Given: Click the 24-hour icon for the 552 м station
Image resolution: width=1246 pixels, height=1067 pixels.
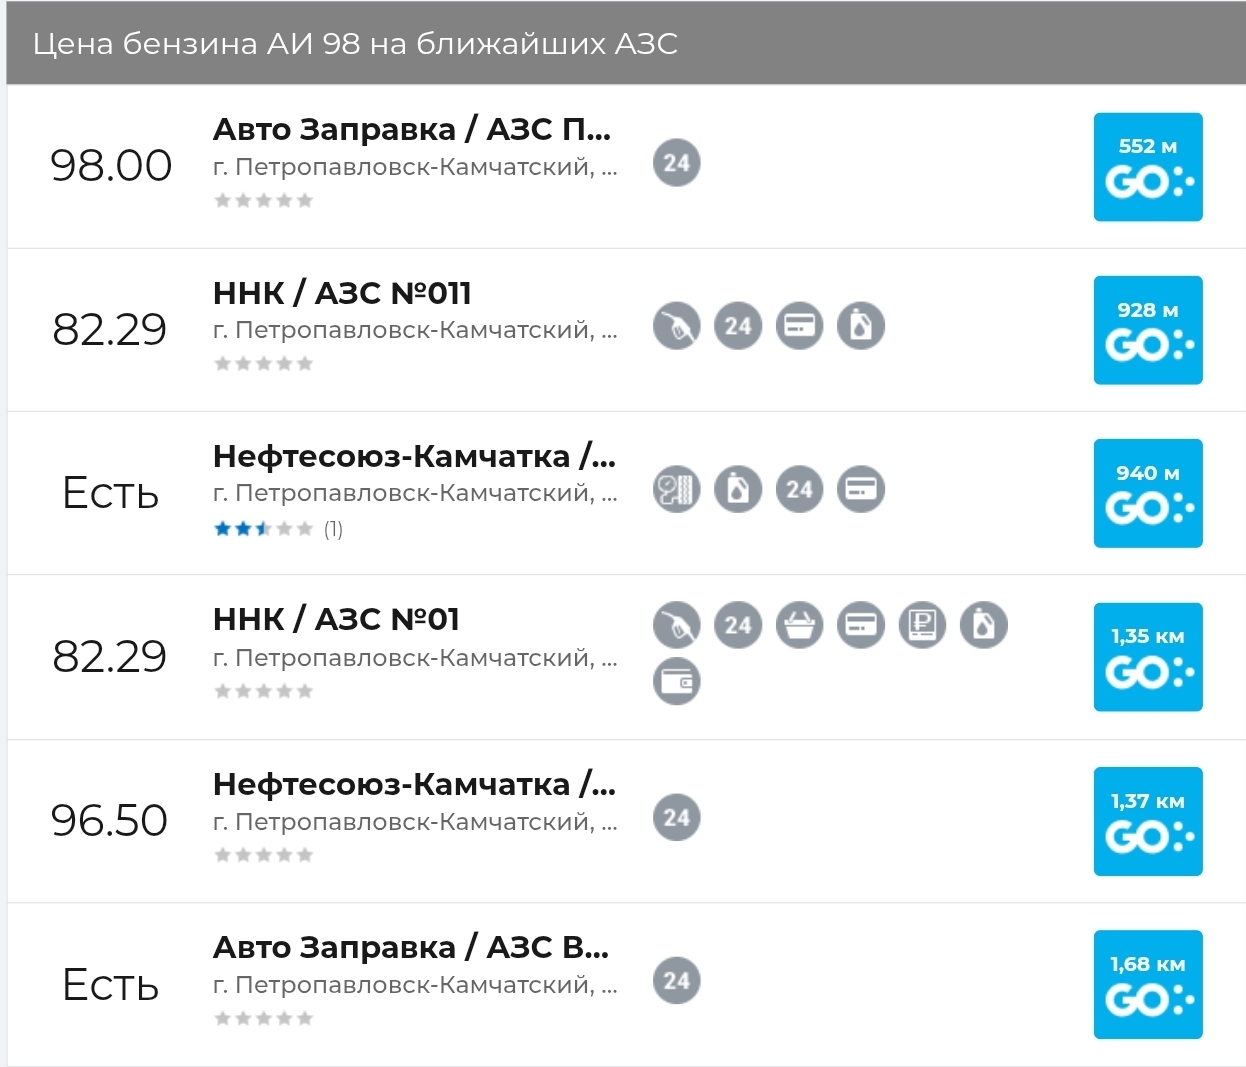Looking at the screenshot, I should (677, 162).
